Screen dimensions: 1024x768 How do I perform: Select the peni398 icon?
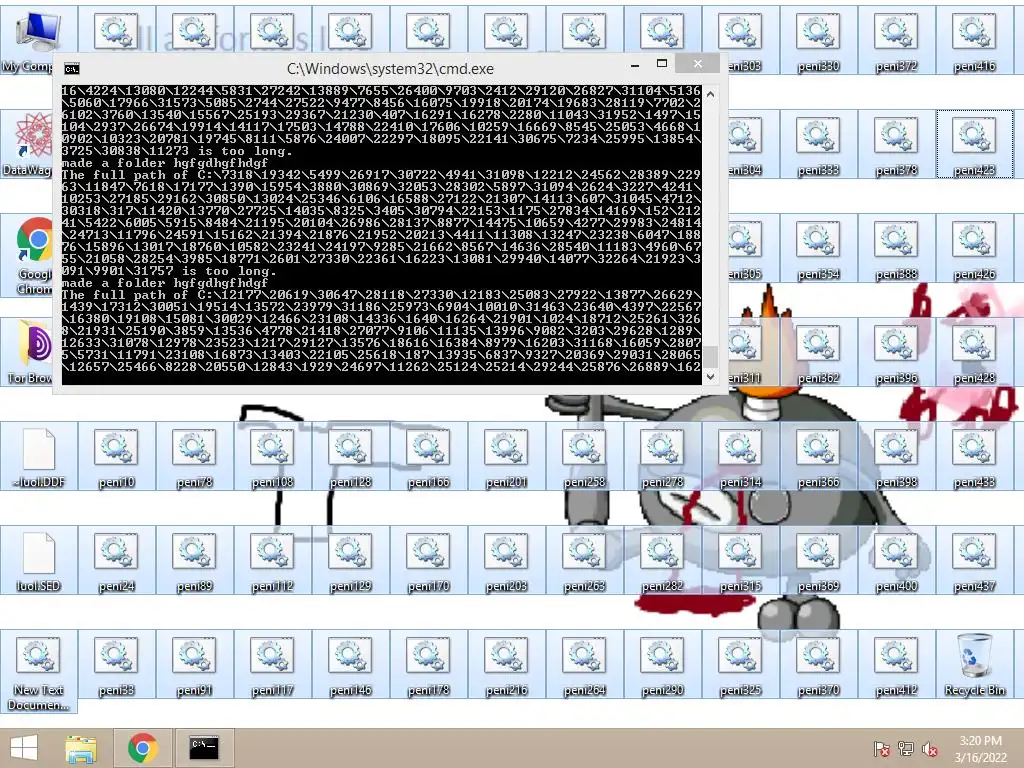pyautogui.click(x=897, y=457)
